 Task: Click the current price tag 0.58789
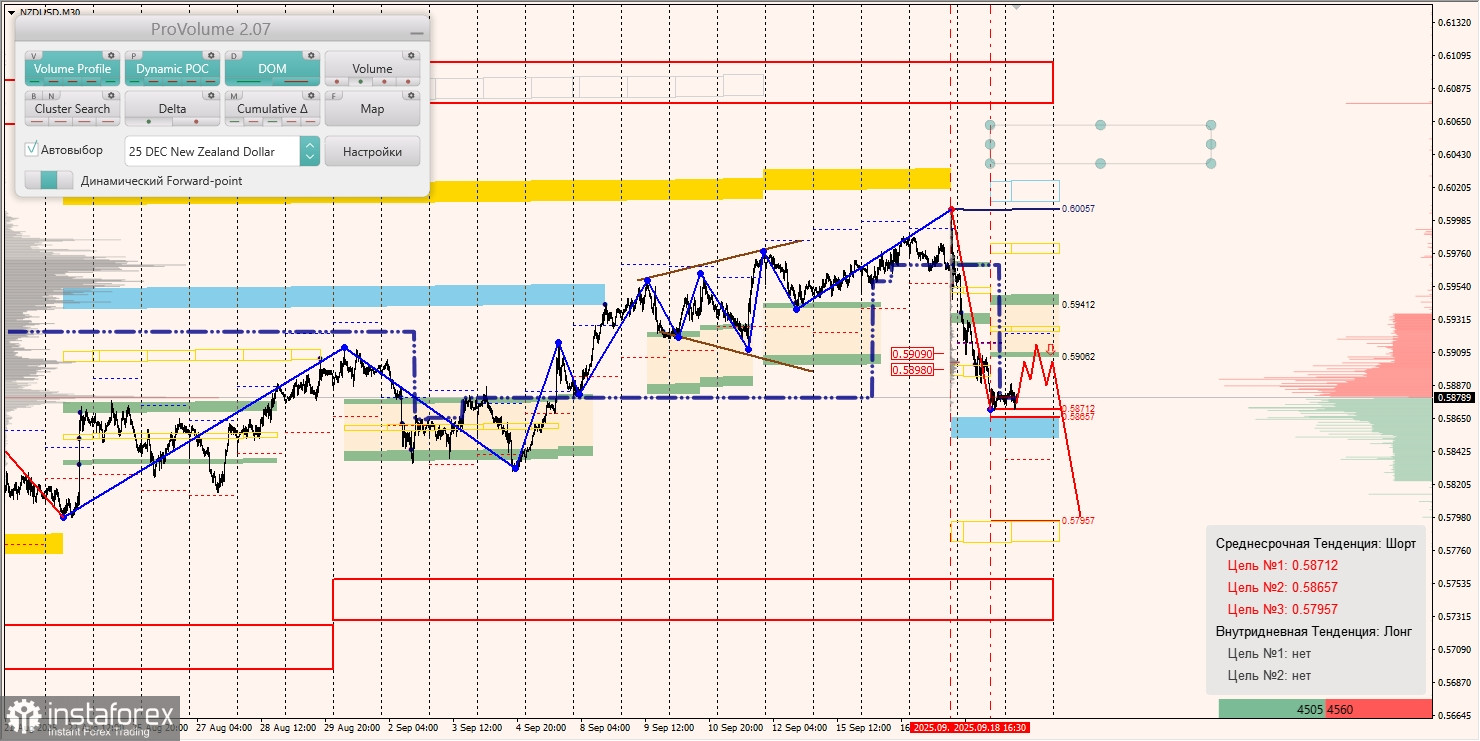(1454, 397)
